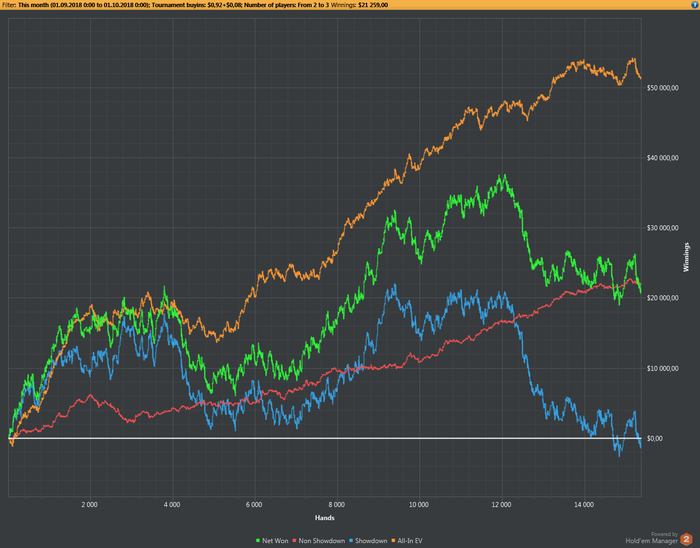Click the $10 000,00 axis label
The width and height of the screenshot is (700, 548).
(662, 369)
